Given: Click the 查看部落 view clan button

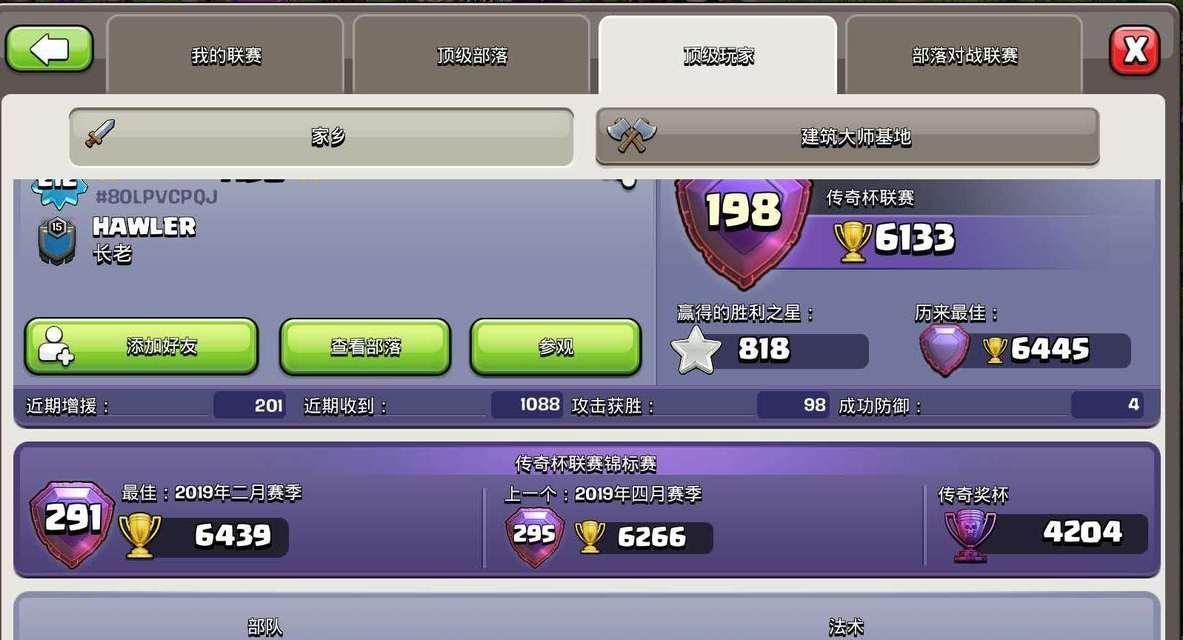Looking at the screenshot, I should click(x=365, y=346).
